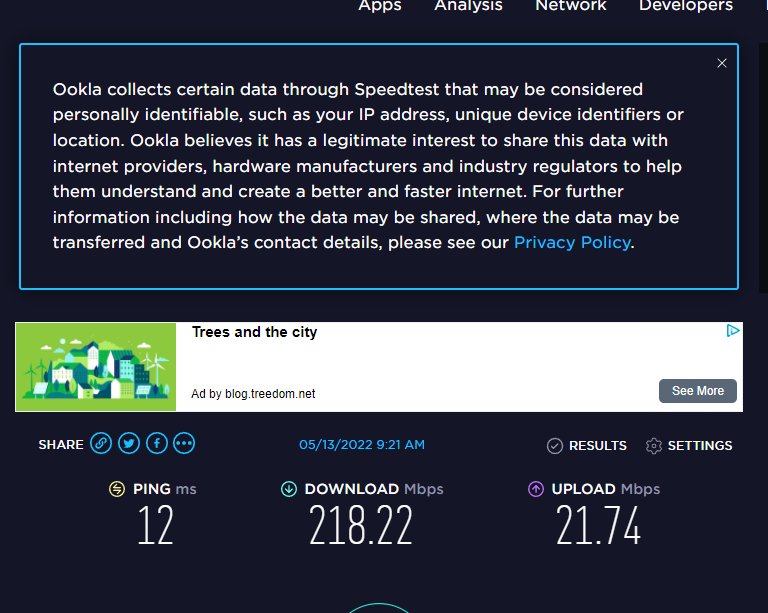Image resolution: width=768 pixels, height=613 pixels.
Task: Click the upload value 21.74
Action: click(x=598, y=525)
